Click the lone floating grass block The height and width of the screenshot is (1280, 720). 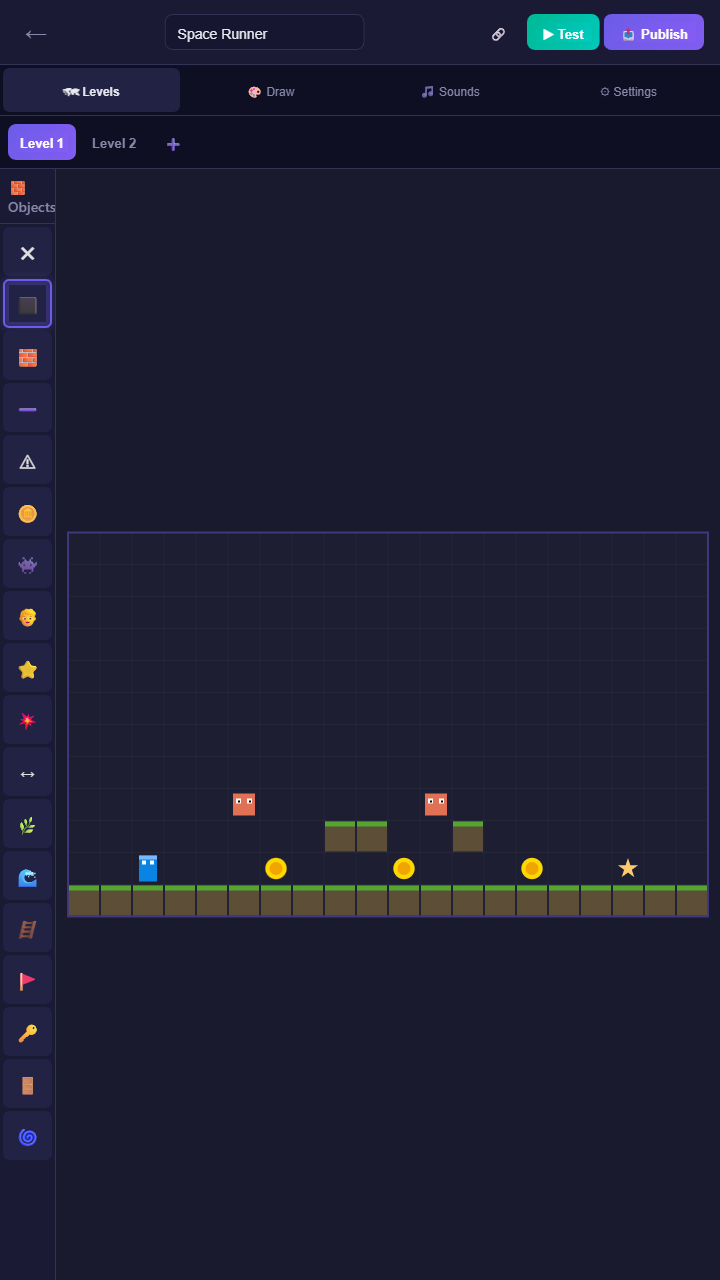click(x=468, y=836)
